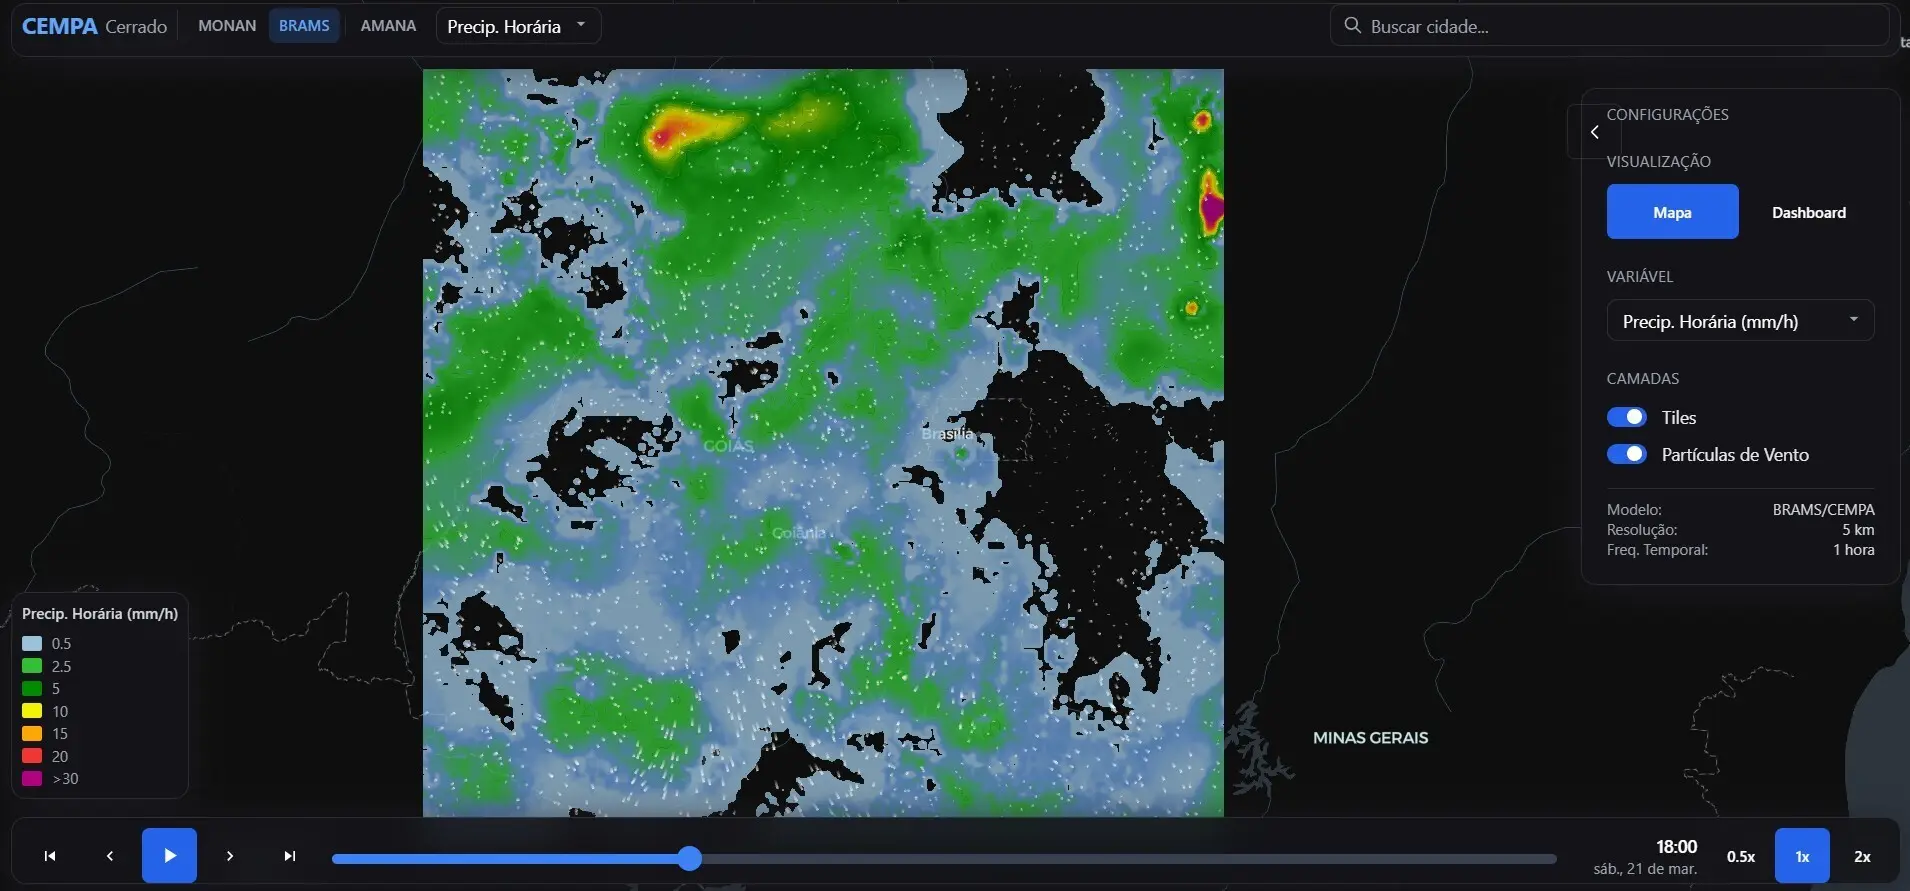Click the CEMPA Cerrado logo
This screenshot has width=1910, height=891.
coord(94,26)
